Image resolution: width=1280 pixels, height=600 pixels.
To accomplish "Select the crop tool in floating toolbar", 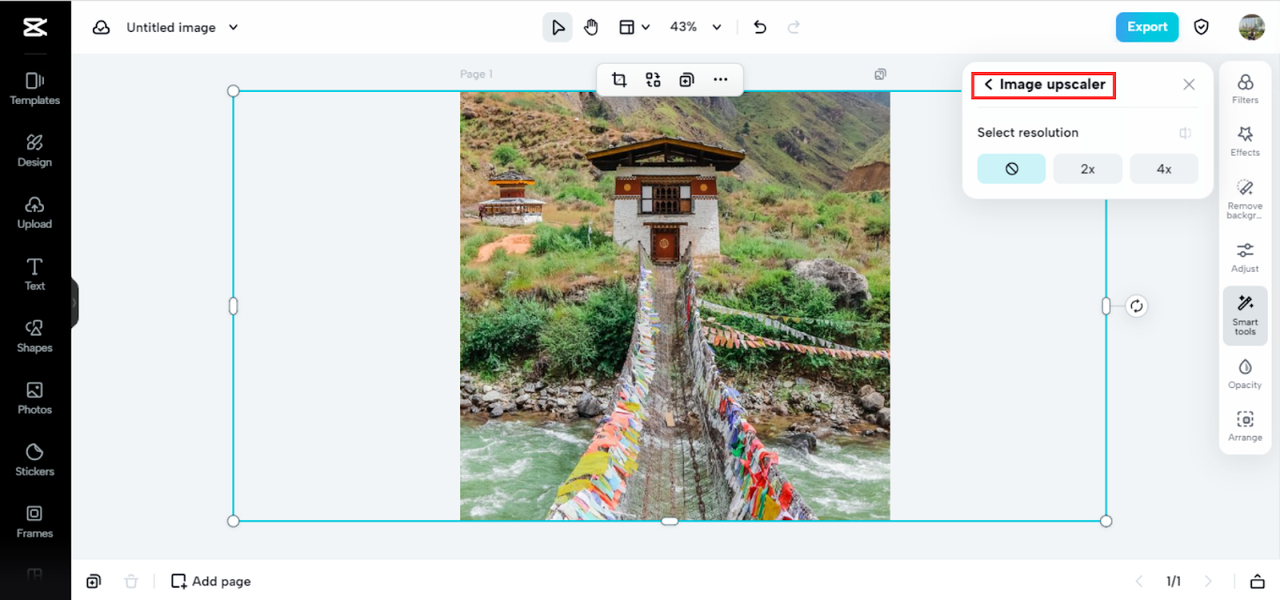I will point(619,80).
